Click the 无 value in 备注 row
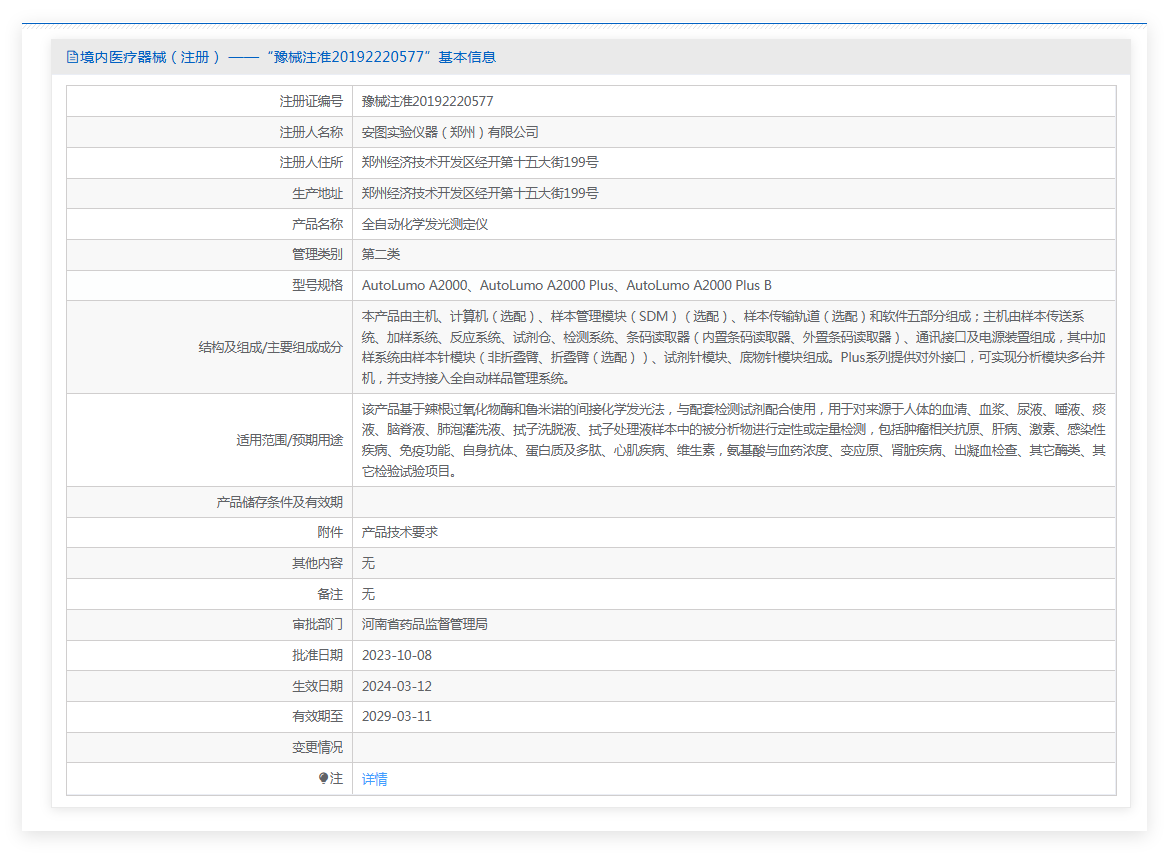Viewport: 1169px width, 853px height. pos(368,594)
